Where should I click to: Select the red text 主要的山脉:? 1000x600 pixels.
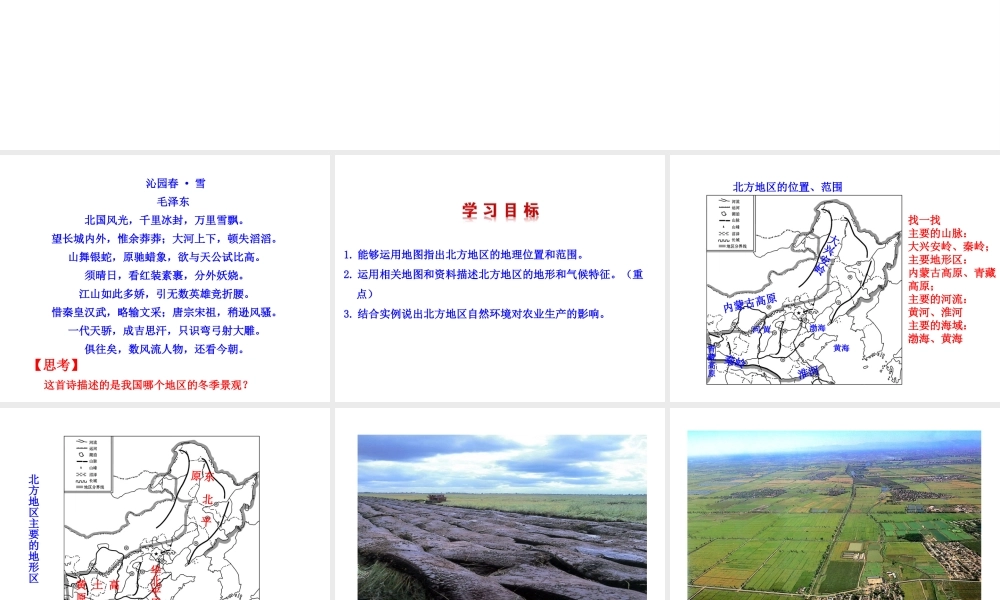click(938, 233)
